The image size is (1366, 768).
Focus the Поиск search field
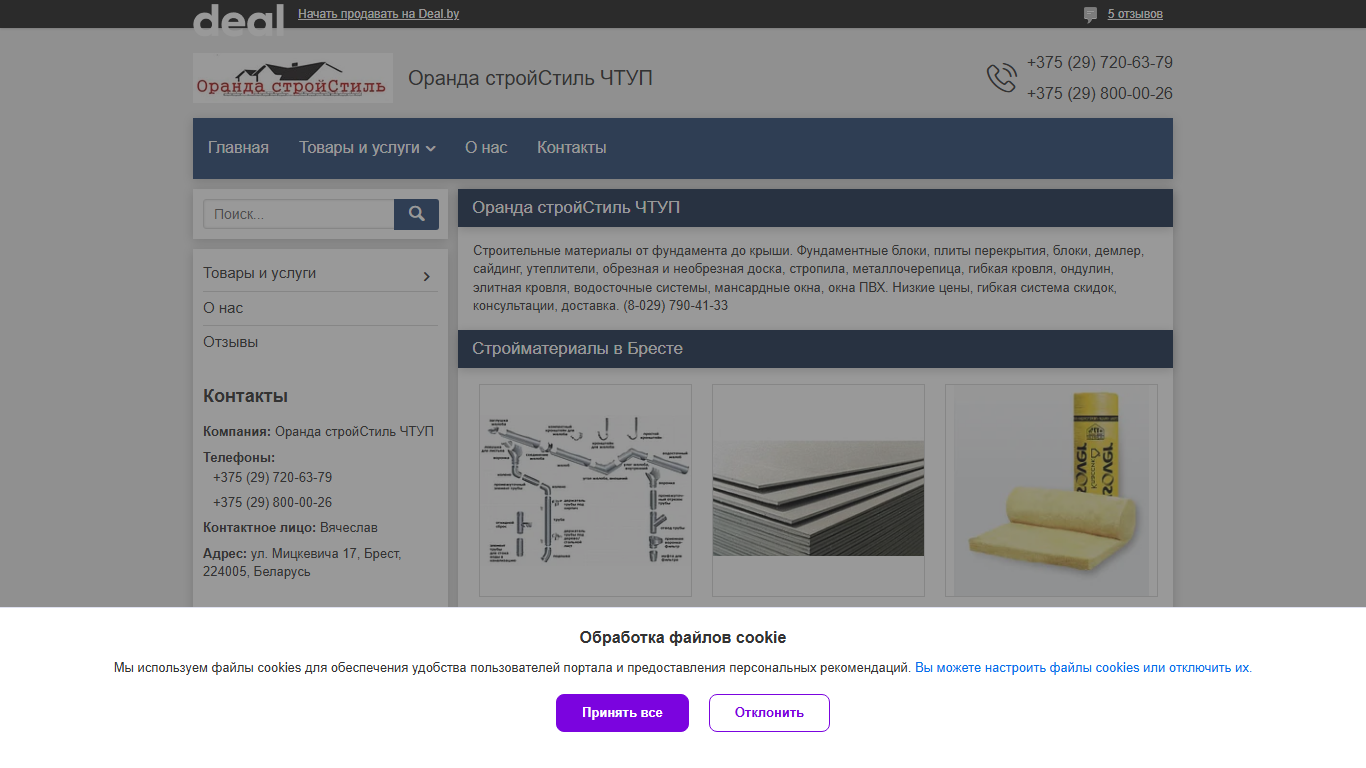(x=298, y=214)
